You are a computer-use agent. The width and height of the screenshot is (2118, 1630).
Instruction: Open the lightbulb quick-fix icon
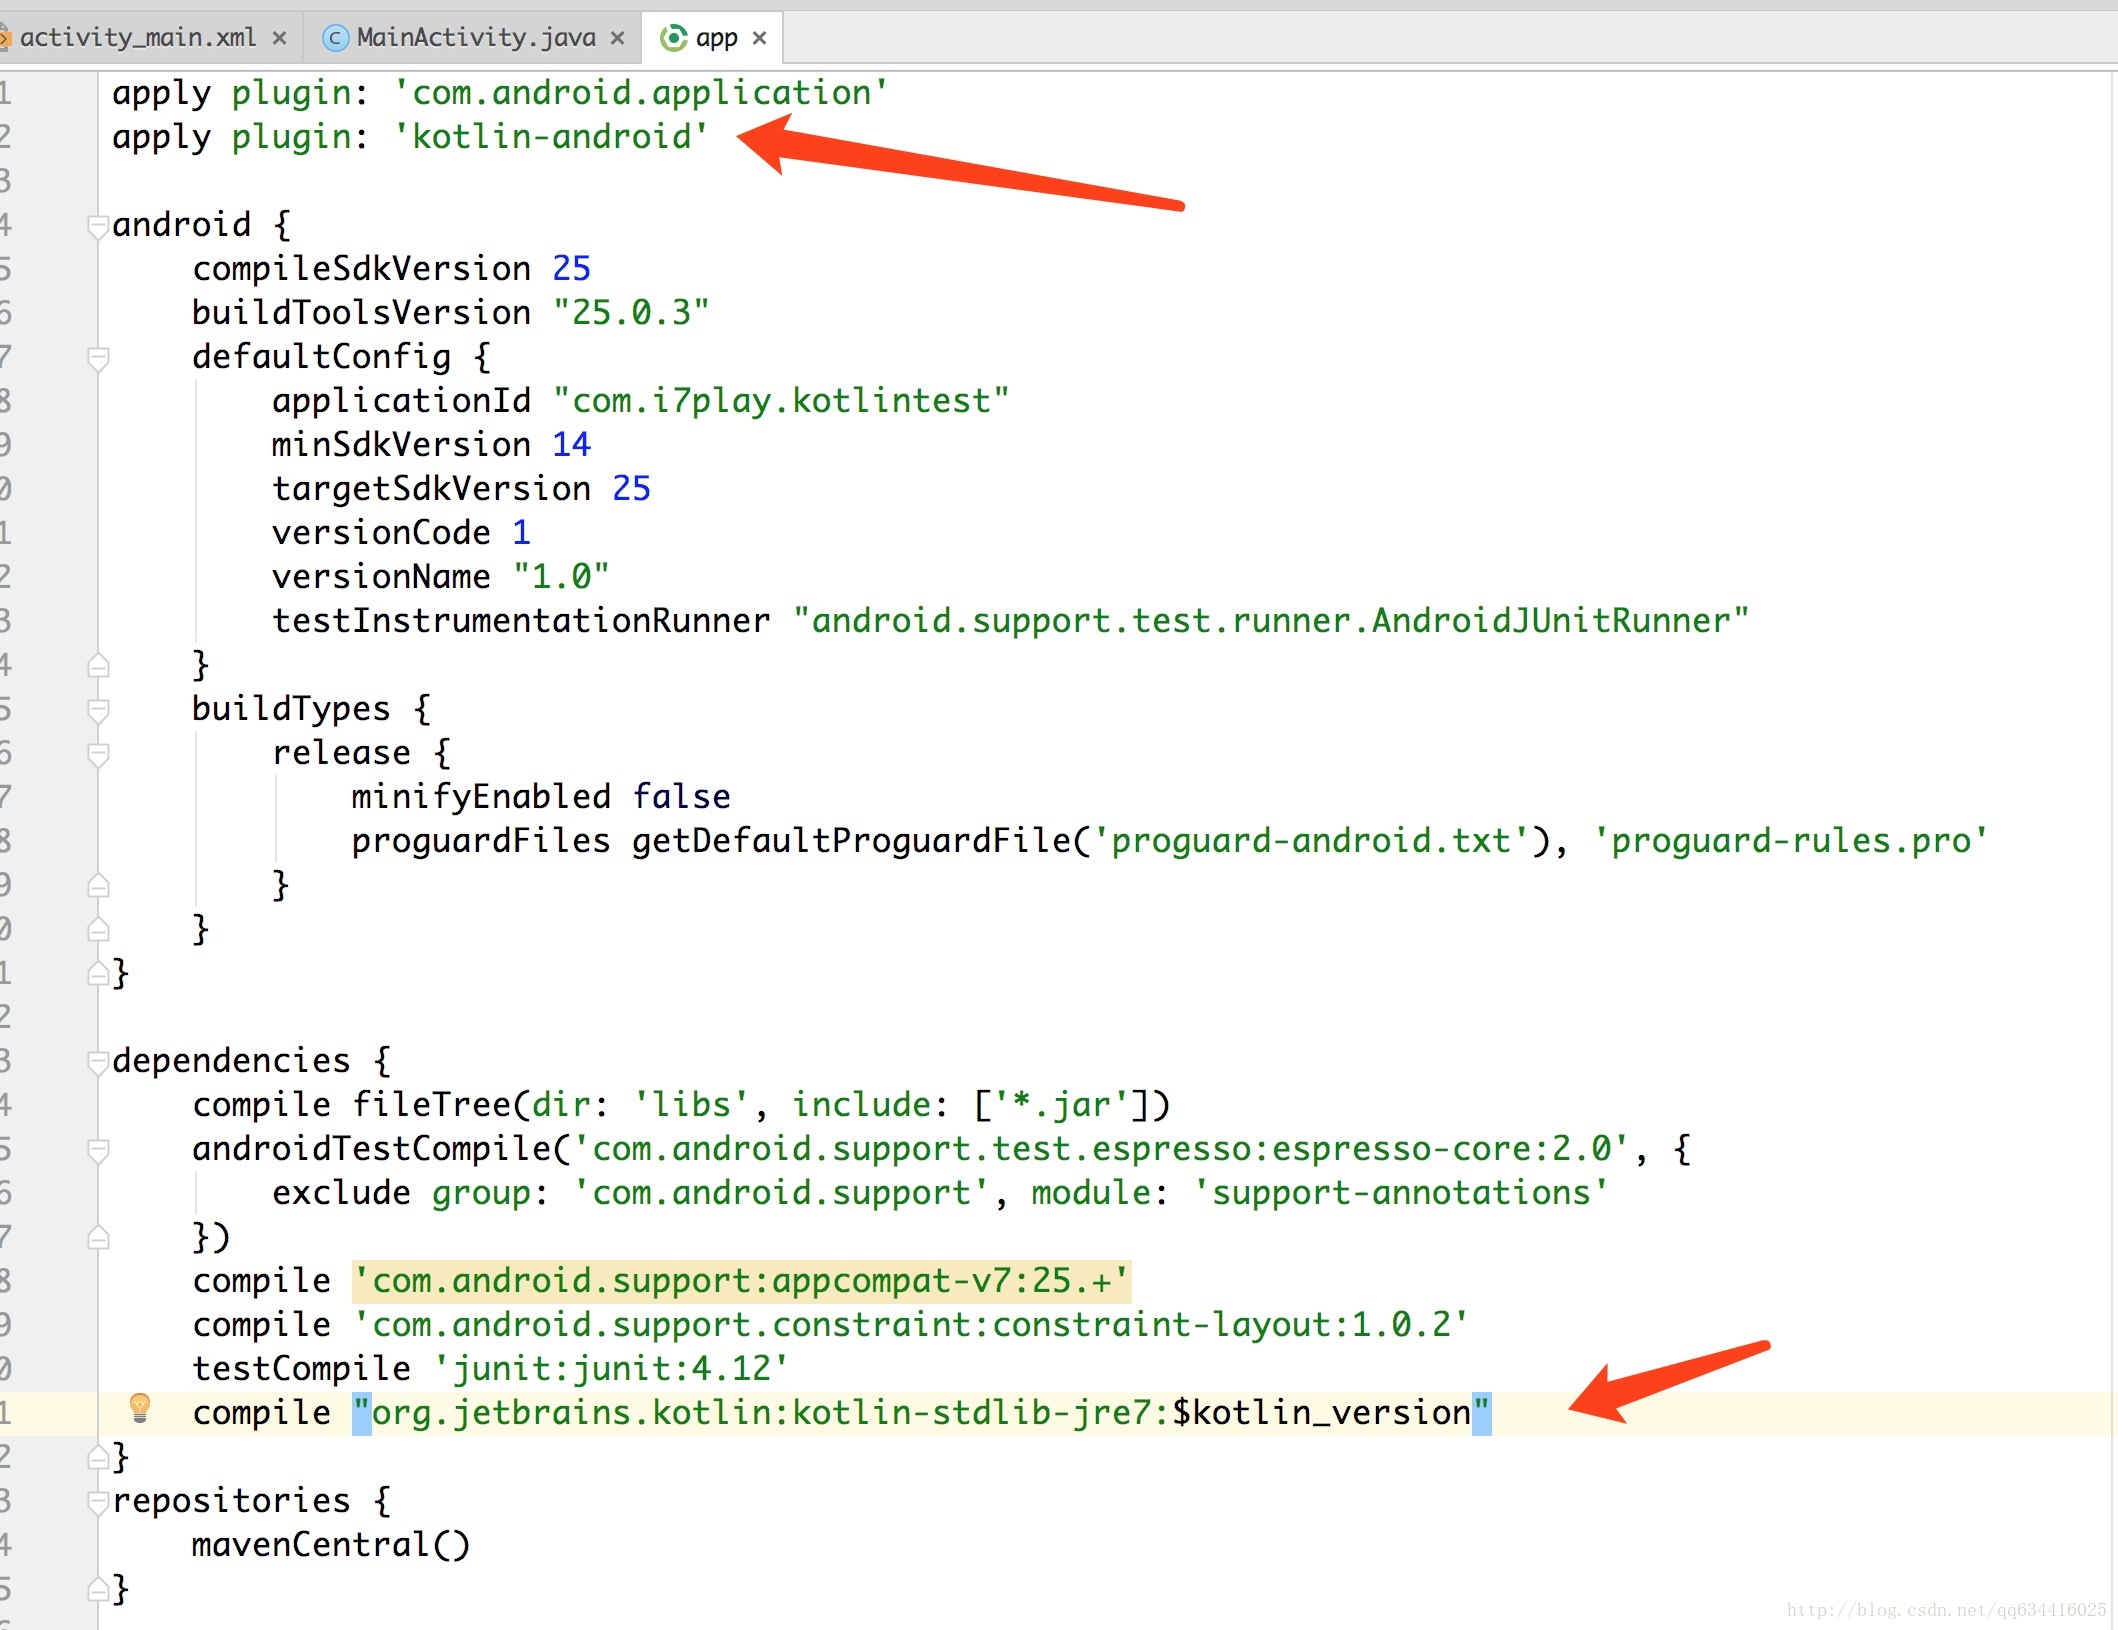(x=140, y=1408)
